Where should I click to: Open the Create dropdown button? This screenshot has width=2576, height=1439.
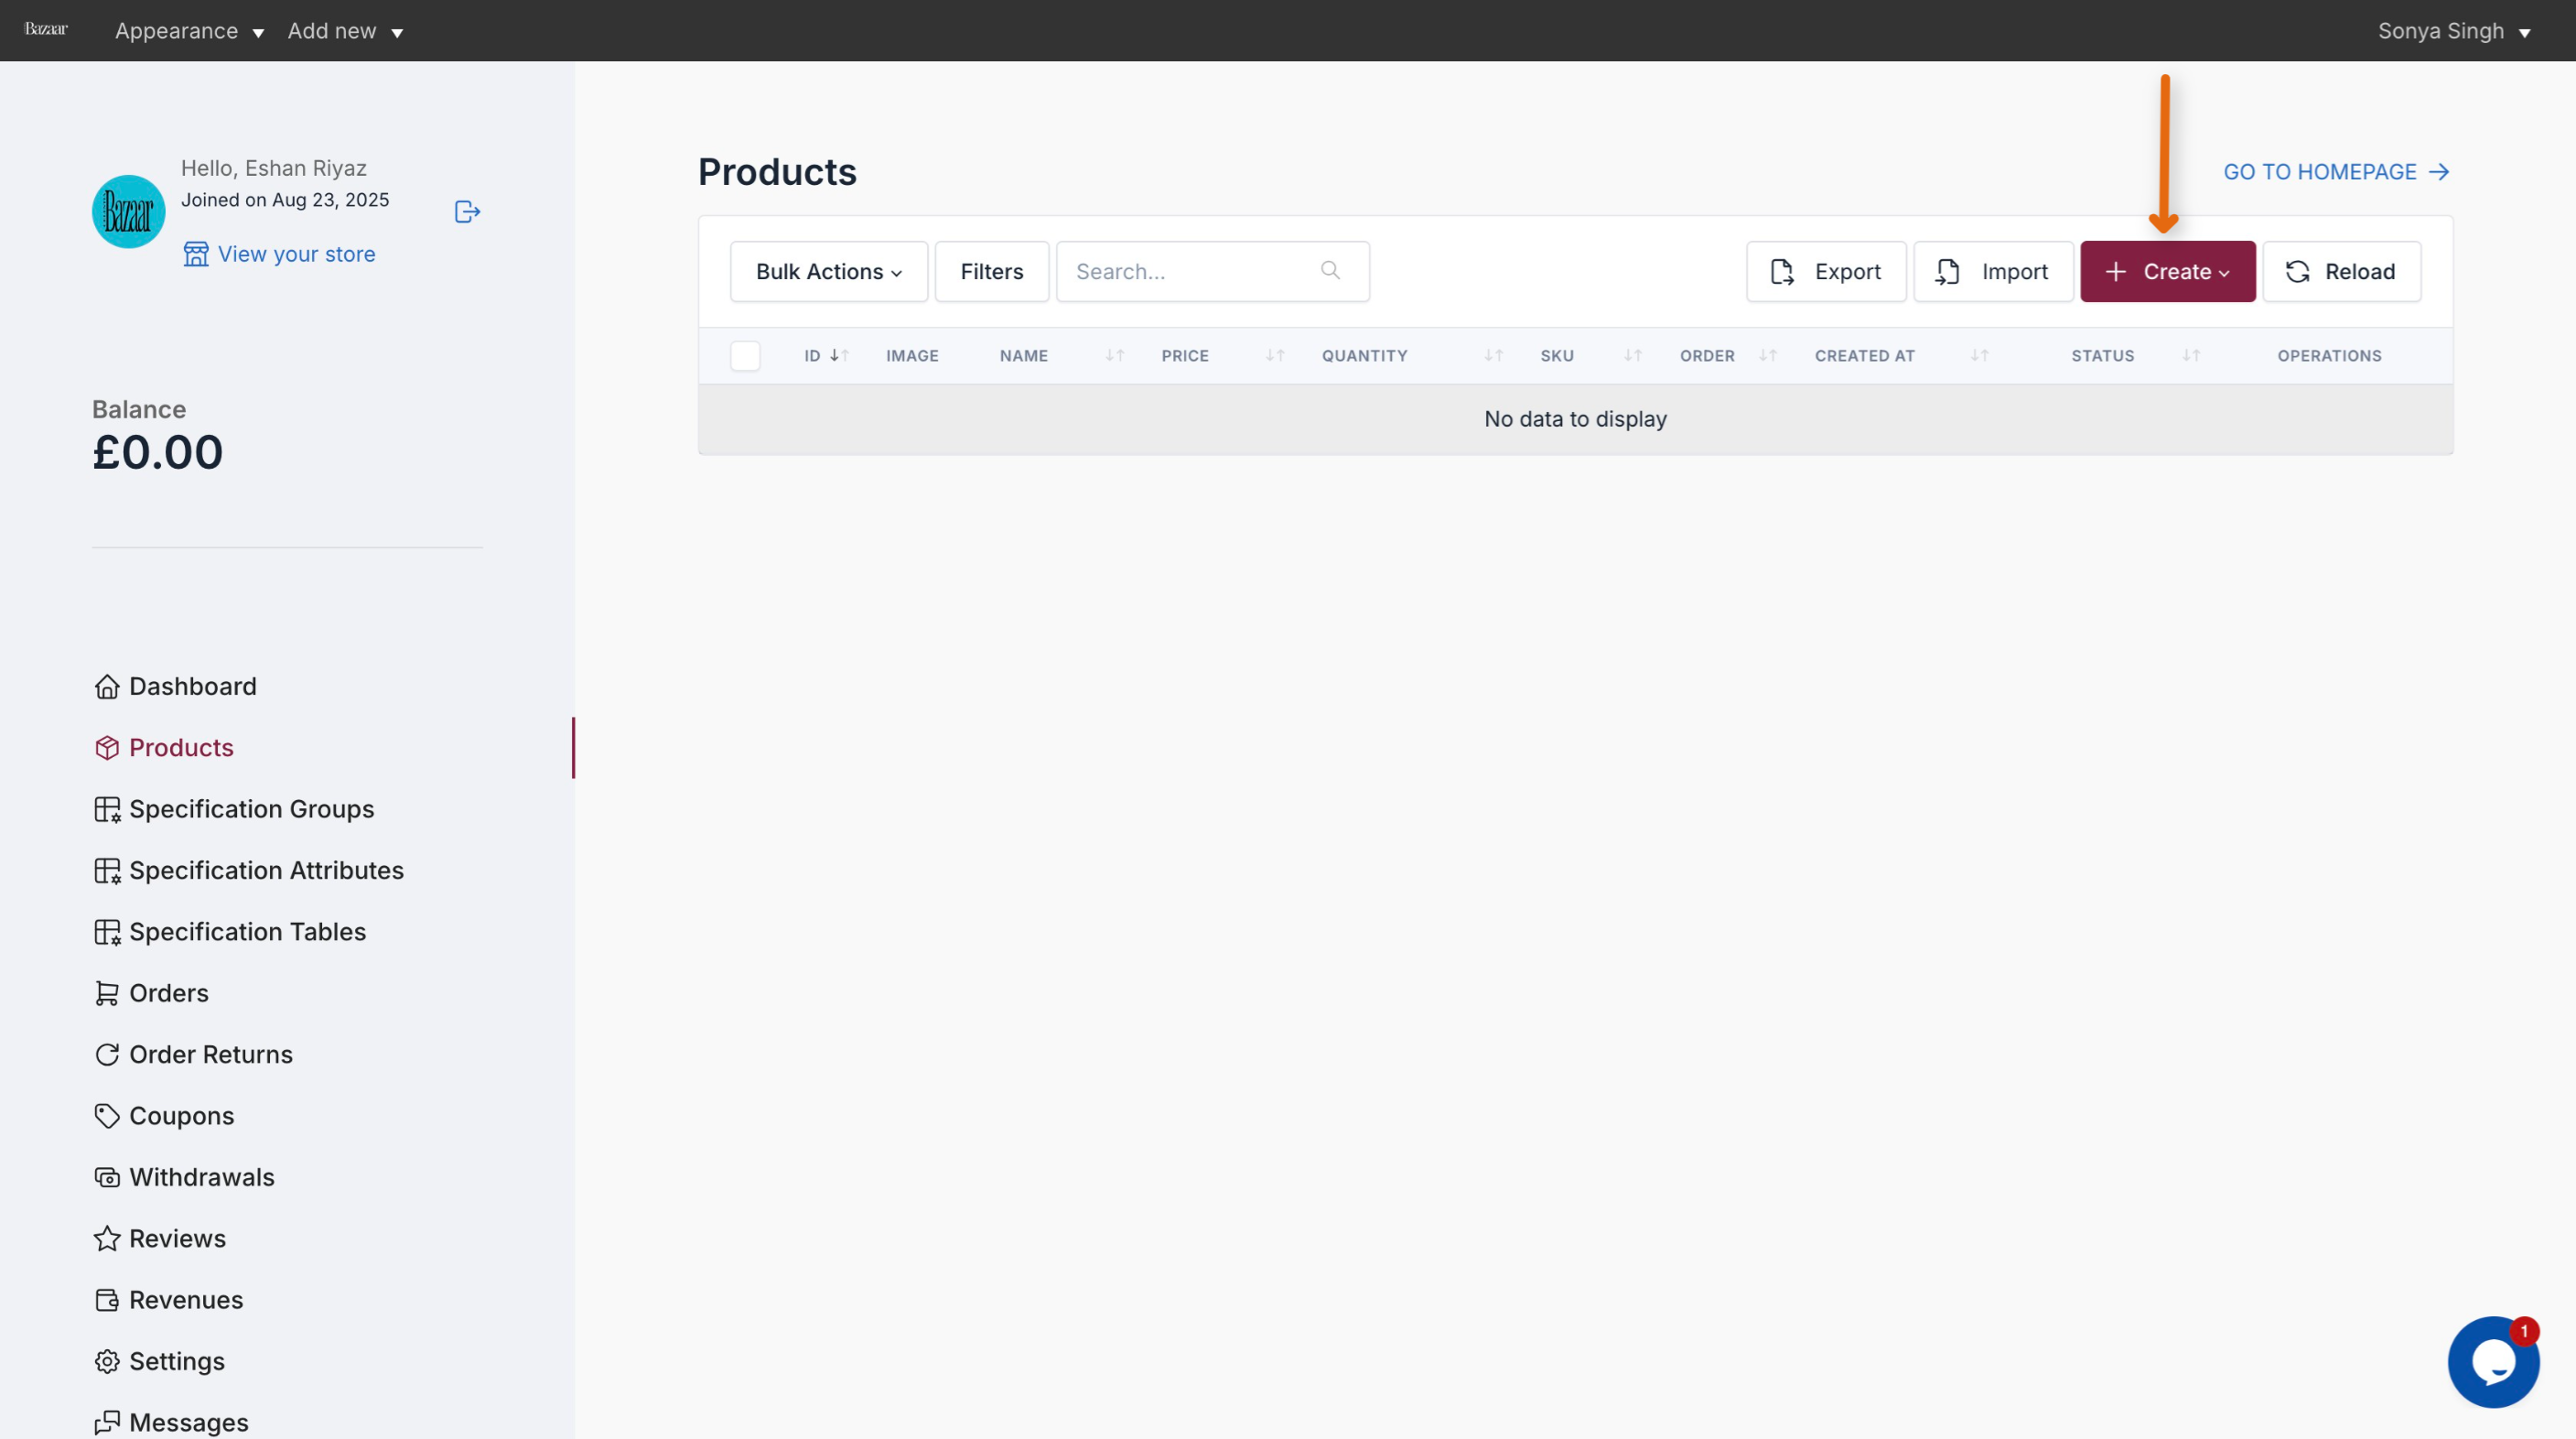(x=2167, y=271)
